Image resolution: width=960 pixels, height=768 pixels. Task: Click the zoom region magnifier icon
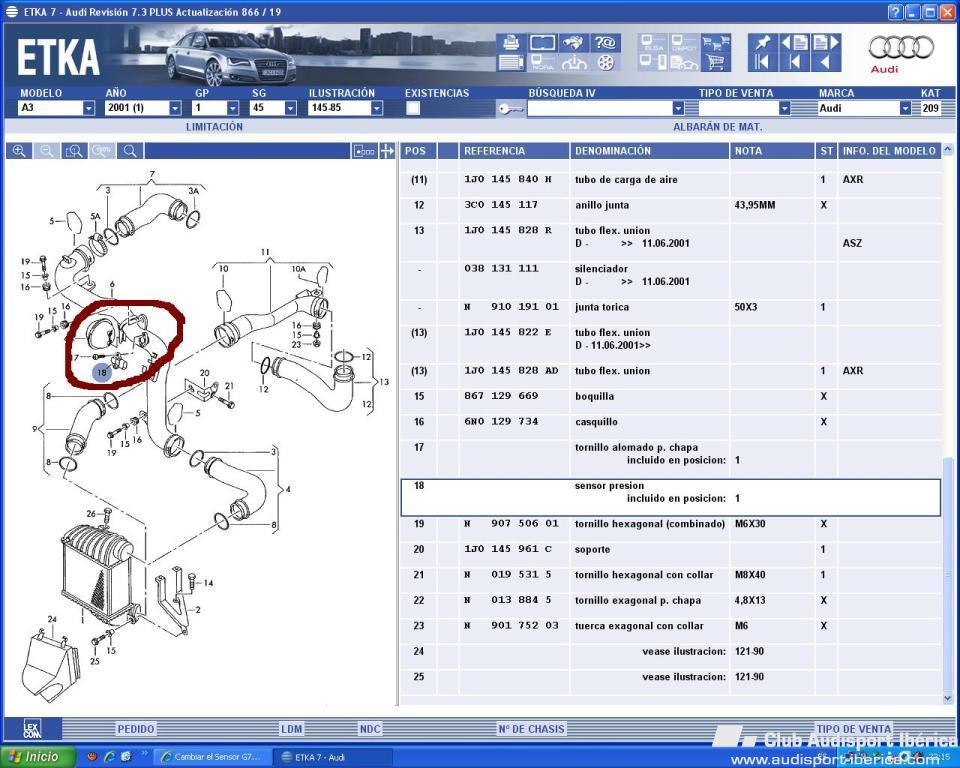74,151
